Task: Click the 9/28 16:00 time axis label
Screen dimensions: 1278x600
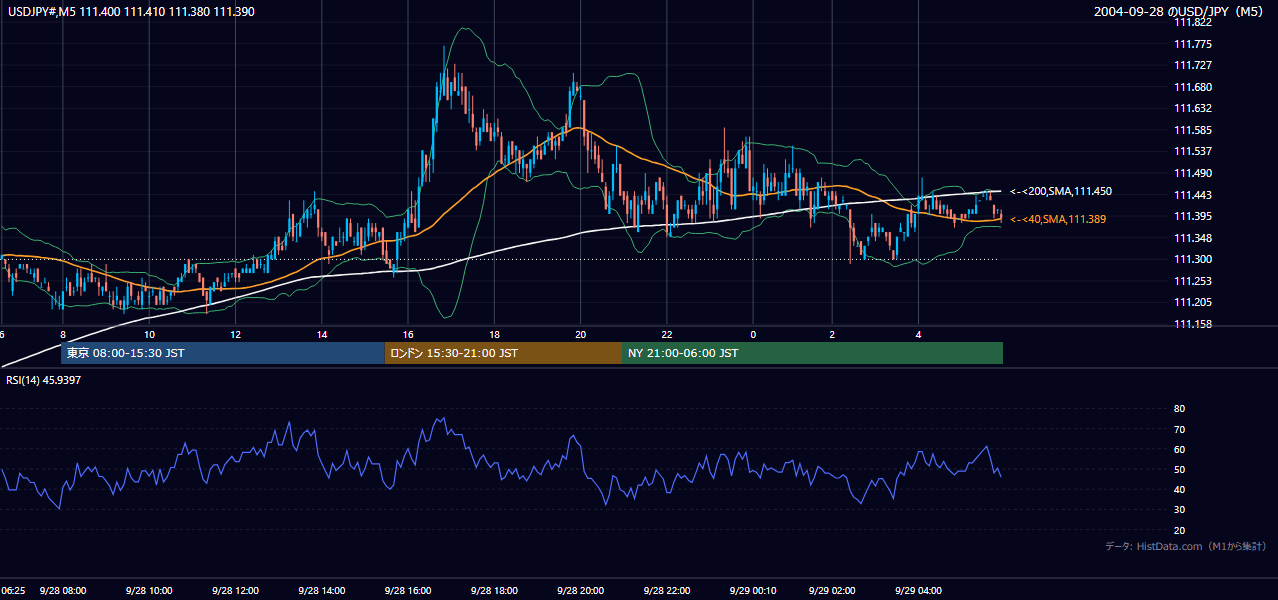Action: coord(408,591)
